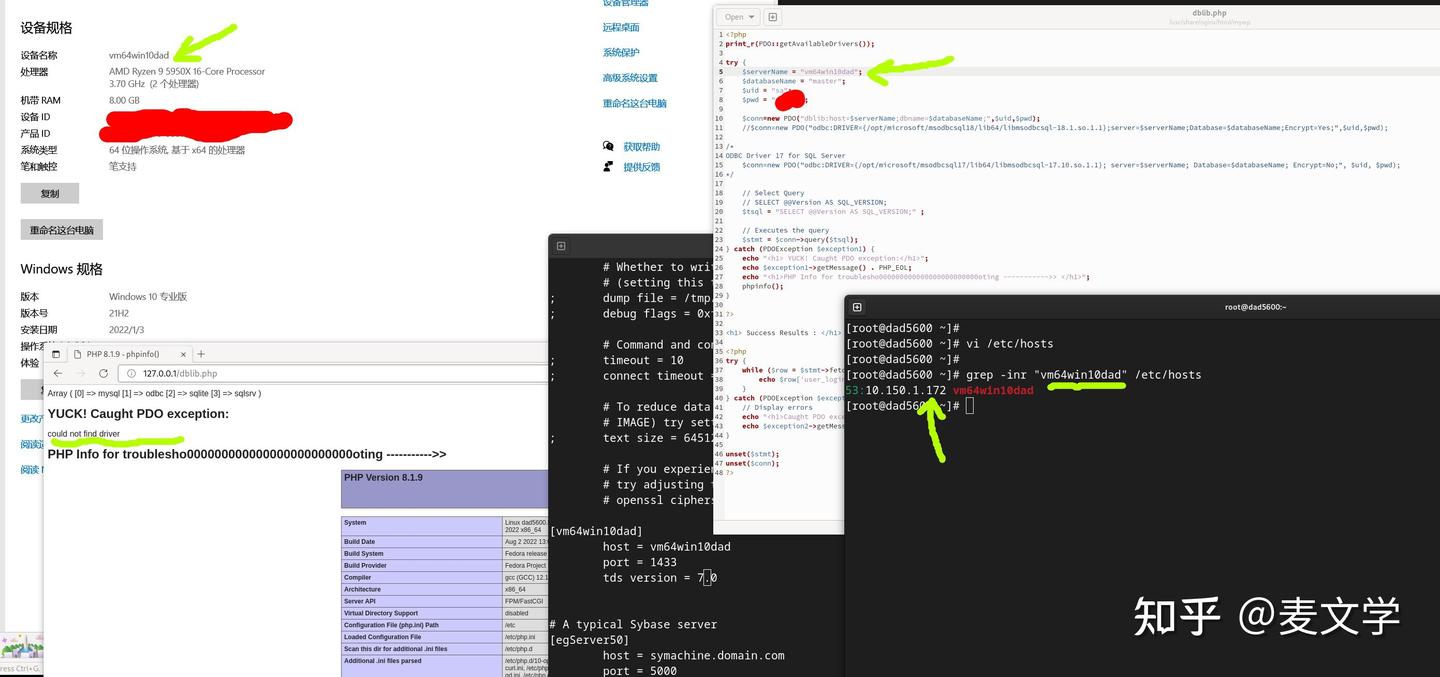The height and width of the screenshot is (677, 1440).
Task: Click 'YUCK! Caught PDO exception:' heading
Action: tap(138, 414)
